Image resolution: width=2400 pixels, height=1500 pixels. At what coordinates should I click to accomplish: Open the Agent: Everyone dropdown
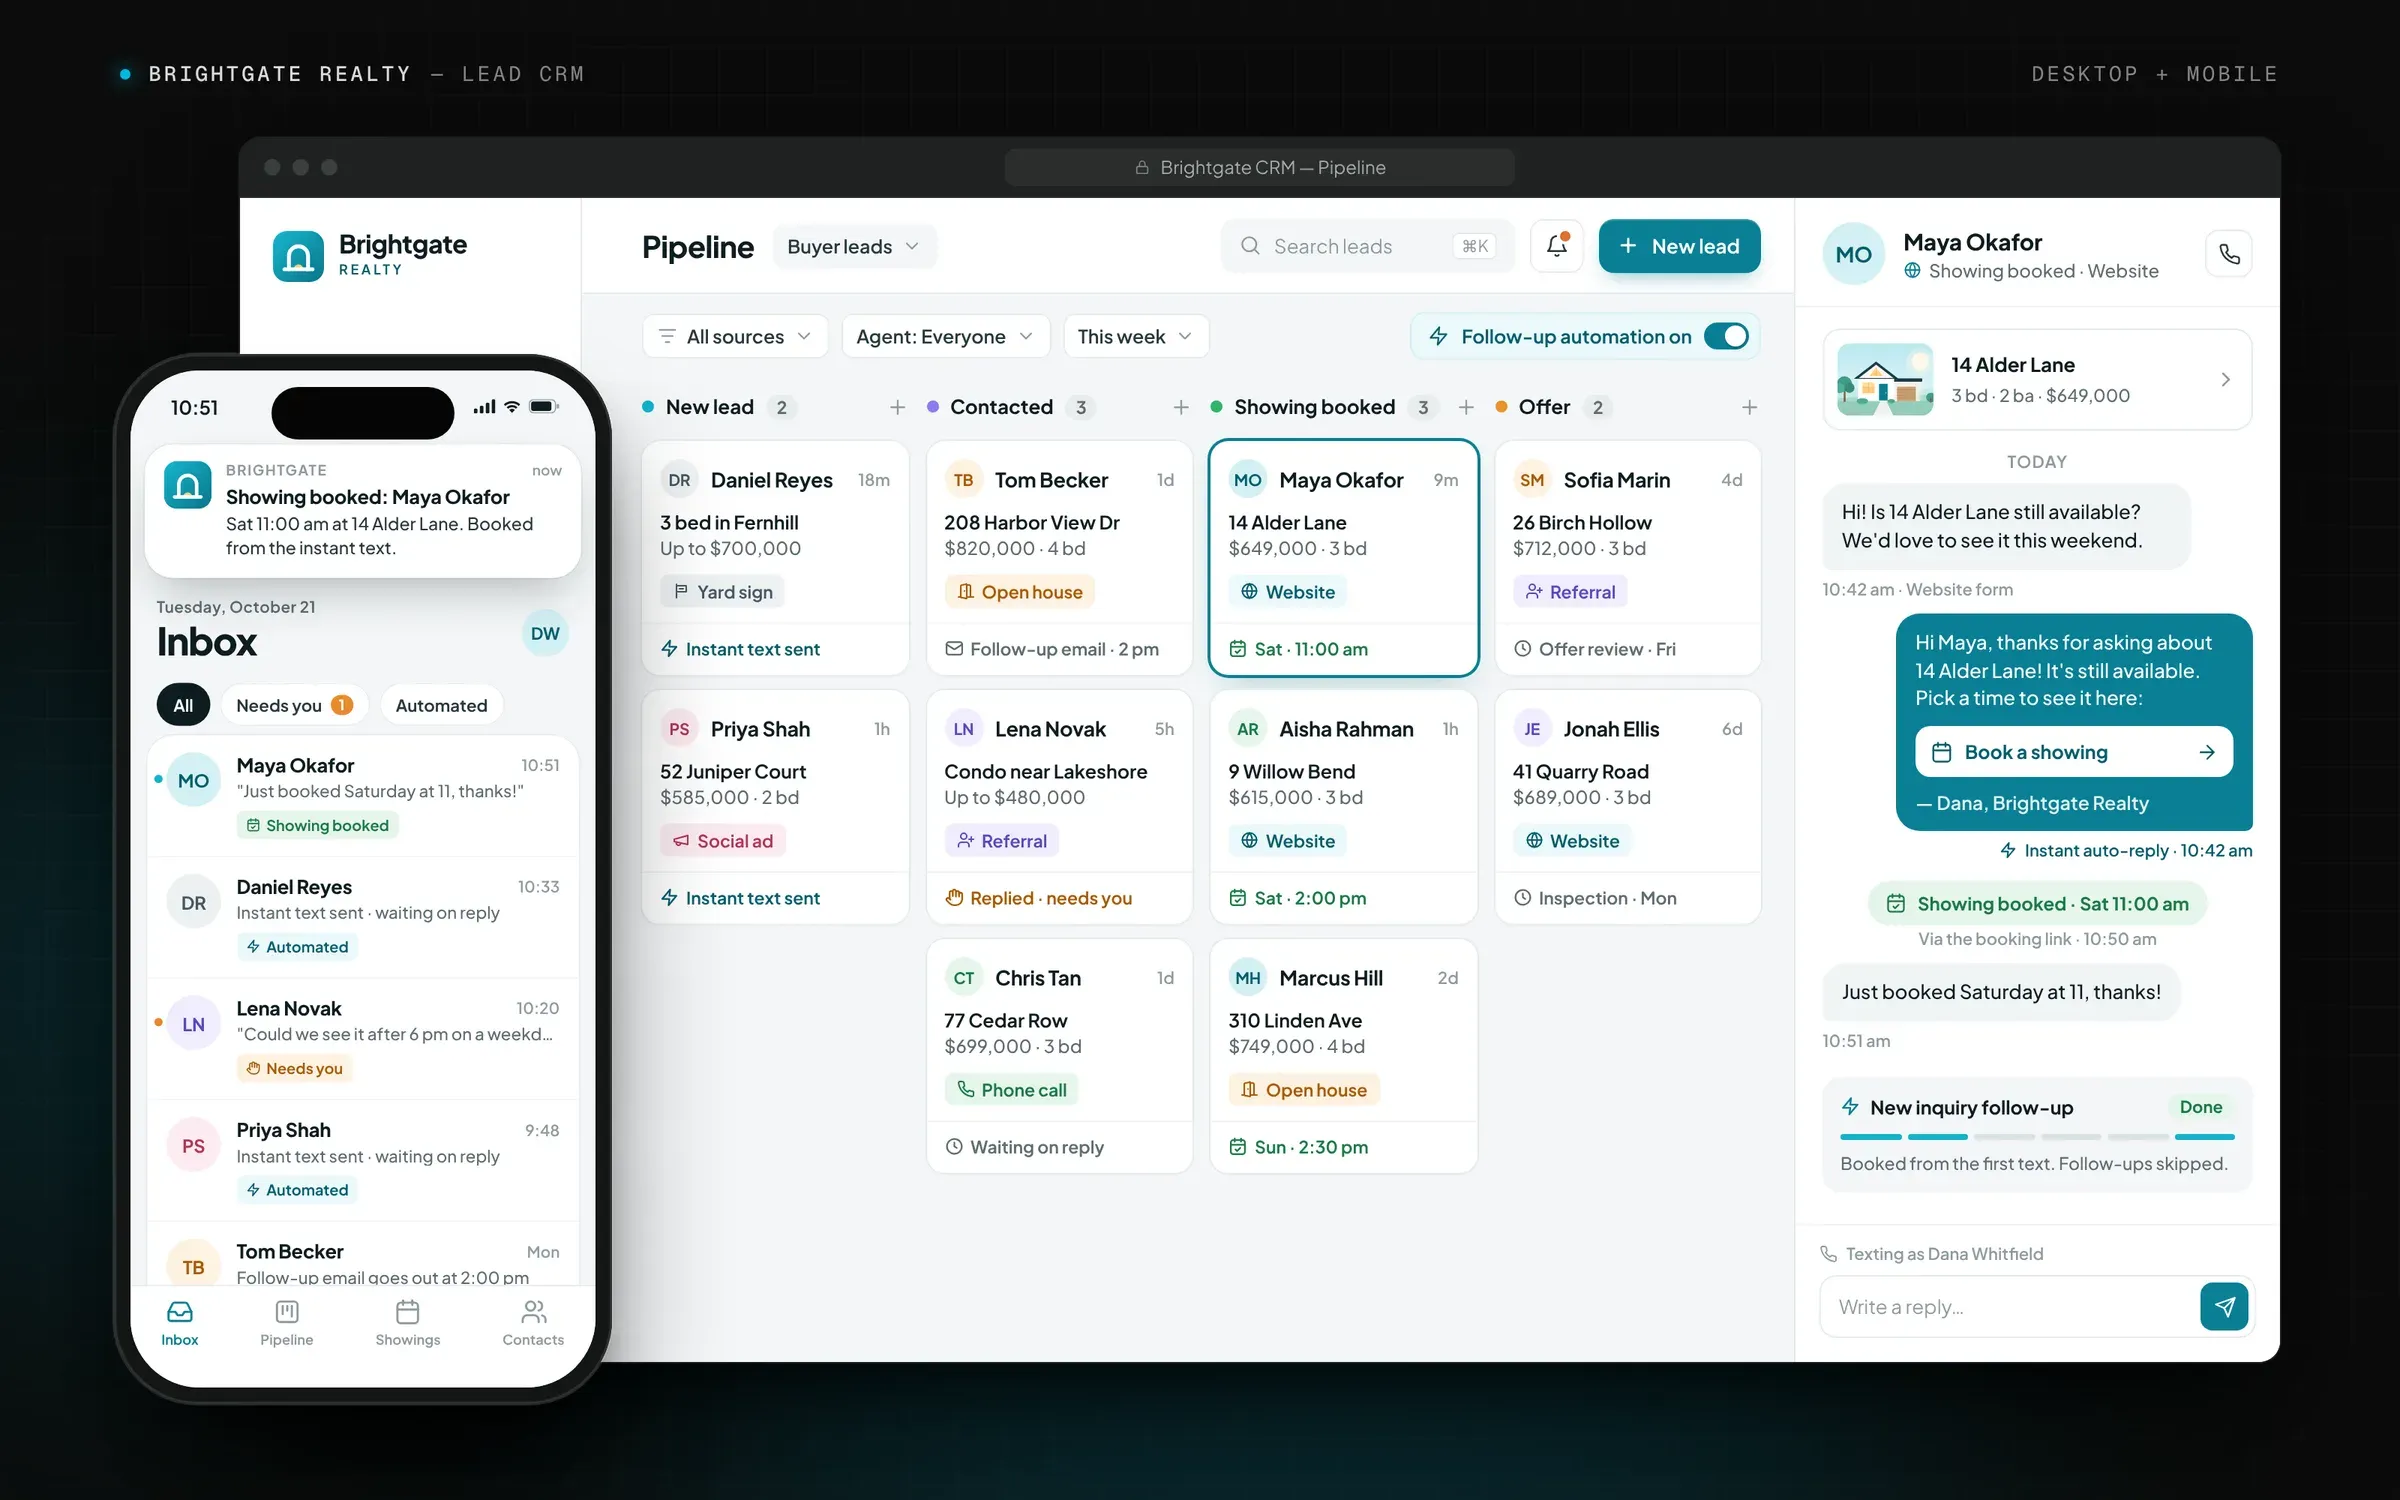point(945,336)
